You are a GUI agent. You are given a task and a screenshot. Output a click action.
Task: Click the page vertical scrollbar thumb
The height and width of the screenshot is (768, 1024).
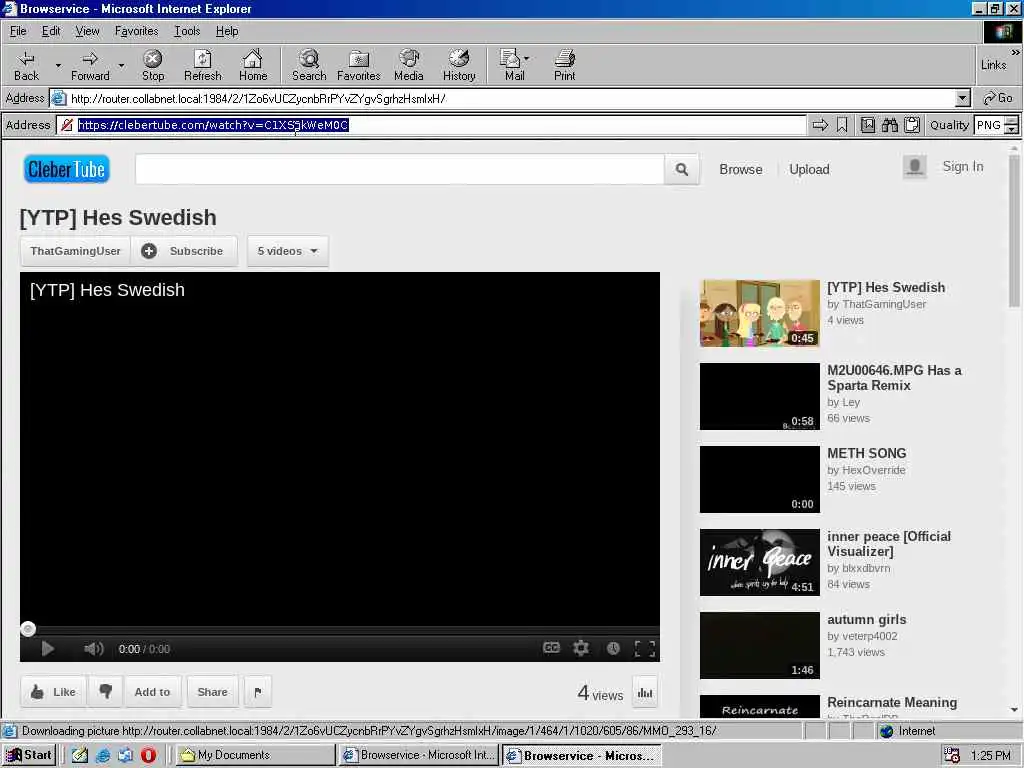click(1014, 229)
